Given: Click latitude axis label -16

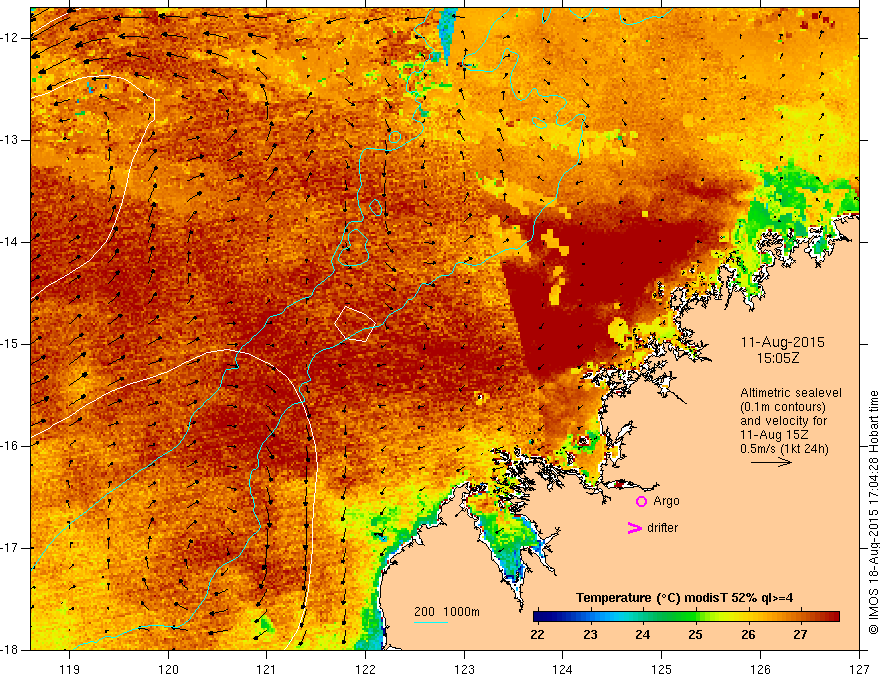Looking at the screenshot, I should (11, 446).
